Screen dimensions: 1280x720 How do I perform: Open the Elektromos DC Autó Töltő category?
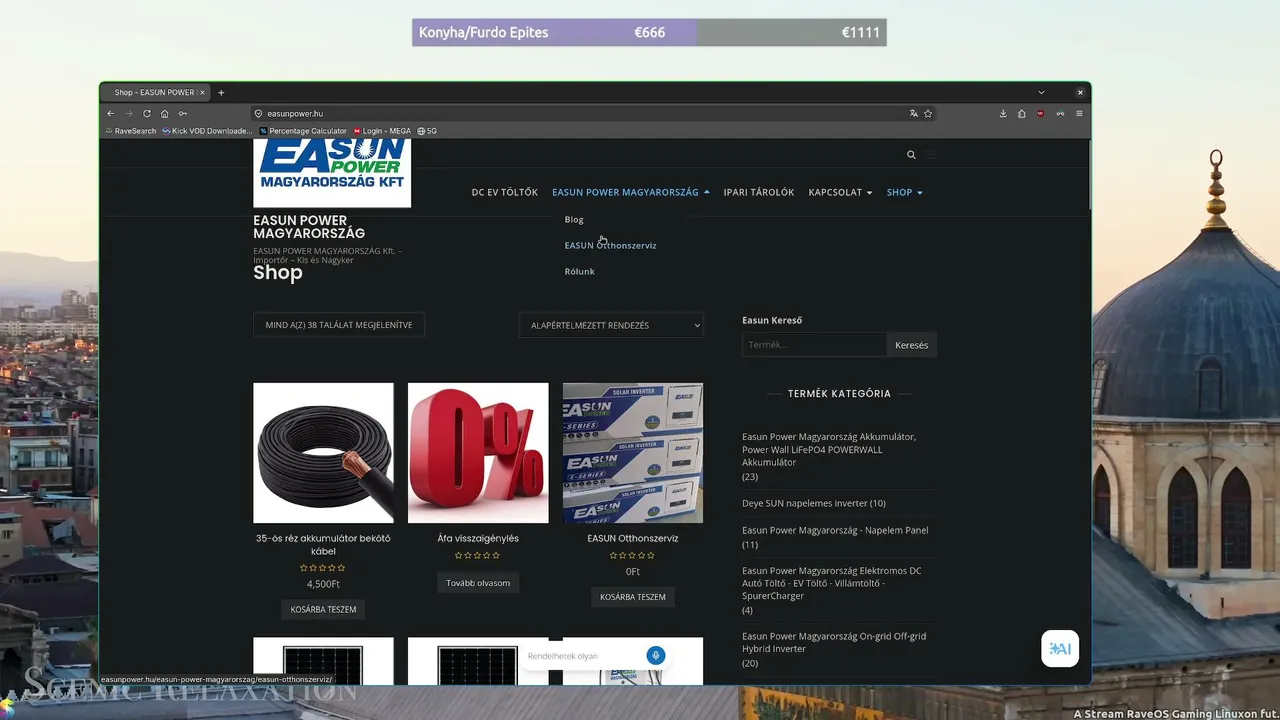(x=832, y=583)
